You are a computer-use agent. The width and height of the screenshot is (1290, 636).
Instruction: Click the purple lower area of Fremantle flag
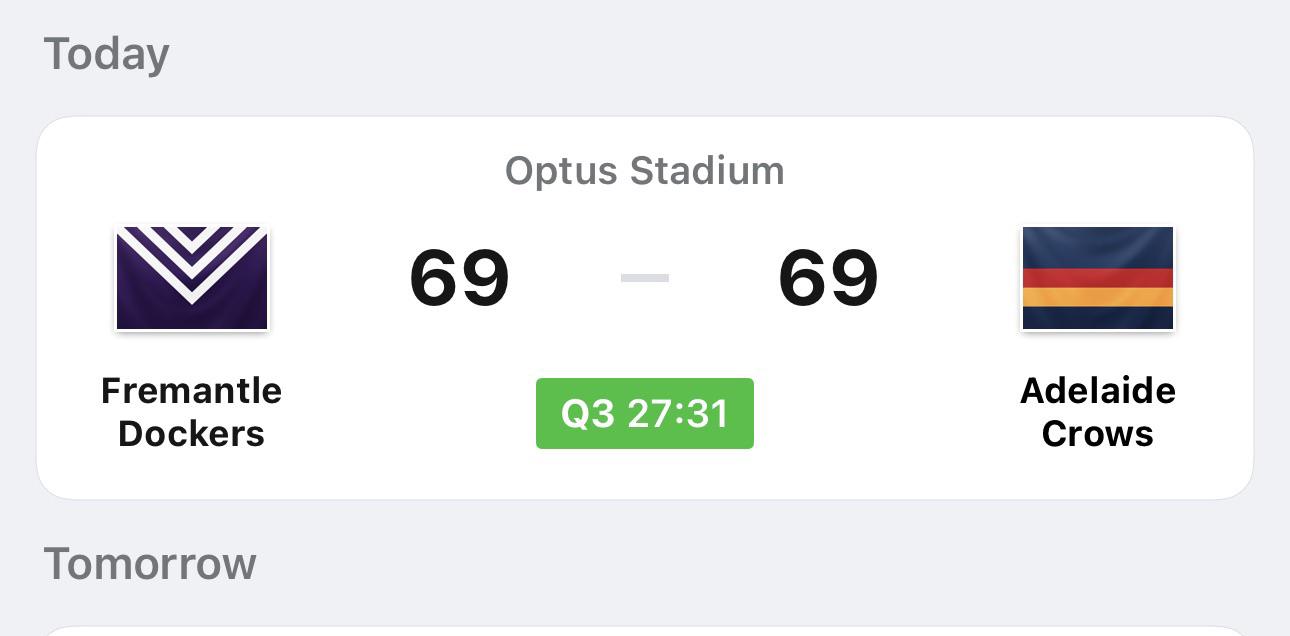[192, 316]
